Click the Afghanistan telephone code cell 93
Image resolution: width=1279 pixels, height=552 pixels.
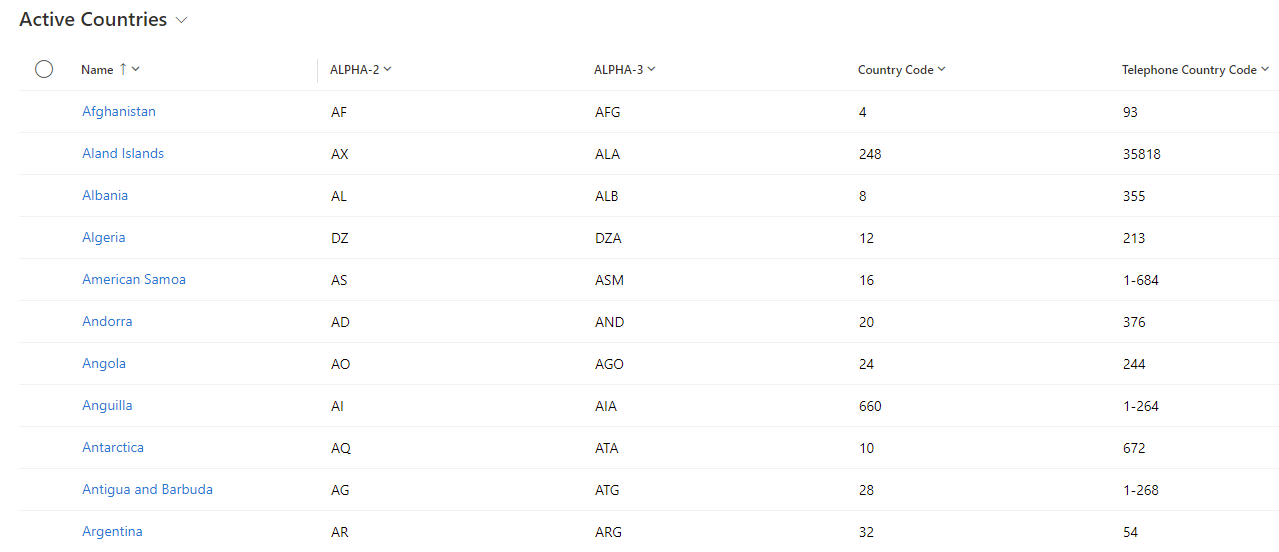pyautogui.click(x=1131, y=112)
